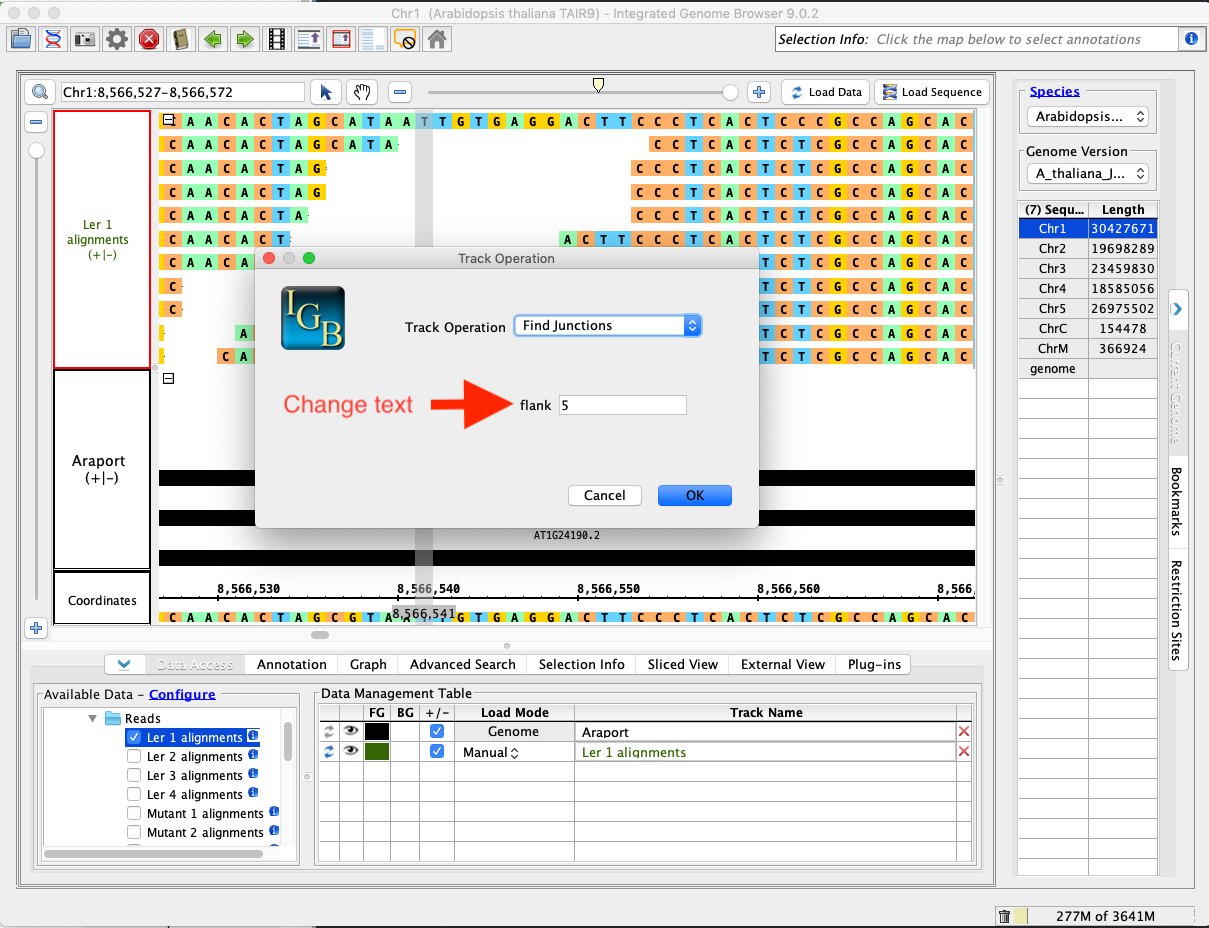Click the DNA load sequence toolbar icon
The width and height of the screenshot is (1209, 928).
click(54, 39)
